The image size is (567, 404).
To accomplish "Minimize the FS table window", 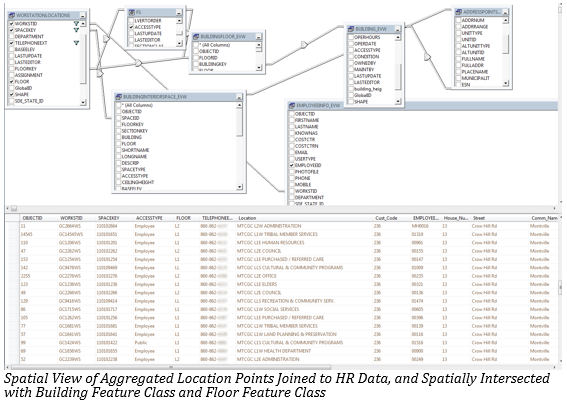I will [x=179, y=12].
